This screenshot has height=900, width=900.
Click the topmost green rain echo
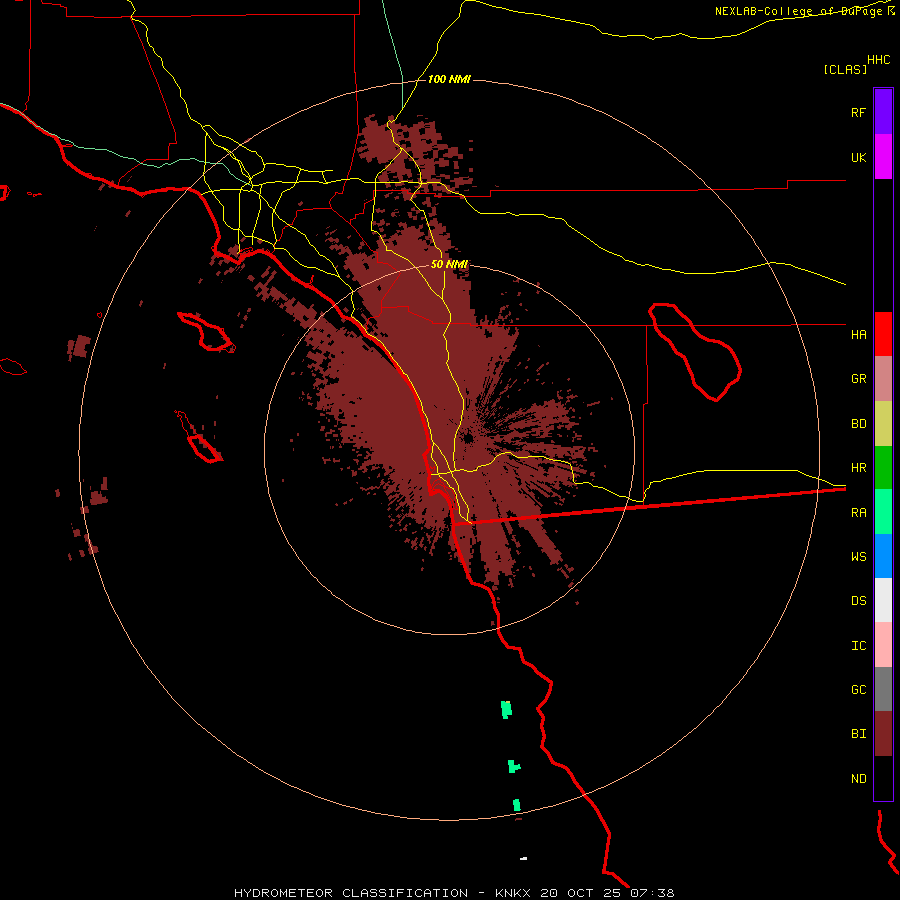tap(506, 709)
